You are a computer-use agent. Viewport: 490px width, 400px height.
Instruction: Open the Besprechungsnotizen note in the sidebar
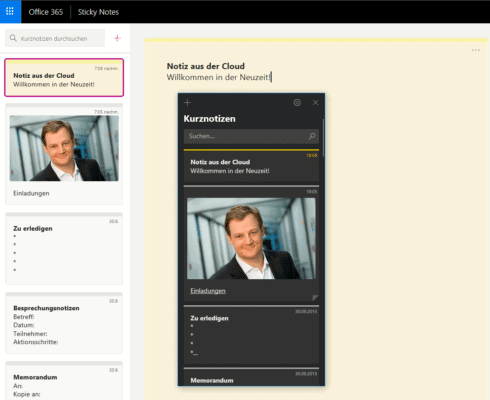[x=64, y=323]
